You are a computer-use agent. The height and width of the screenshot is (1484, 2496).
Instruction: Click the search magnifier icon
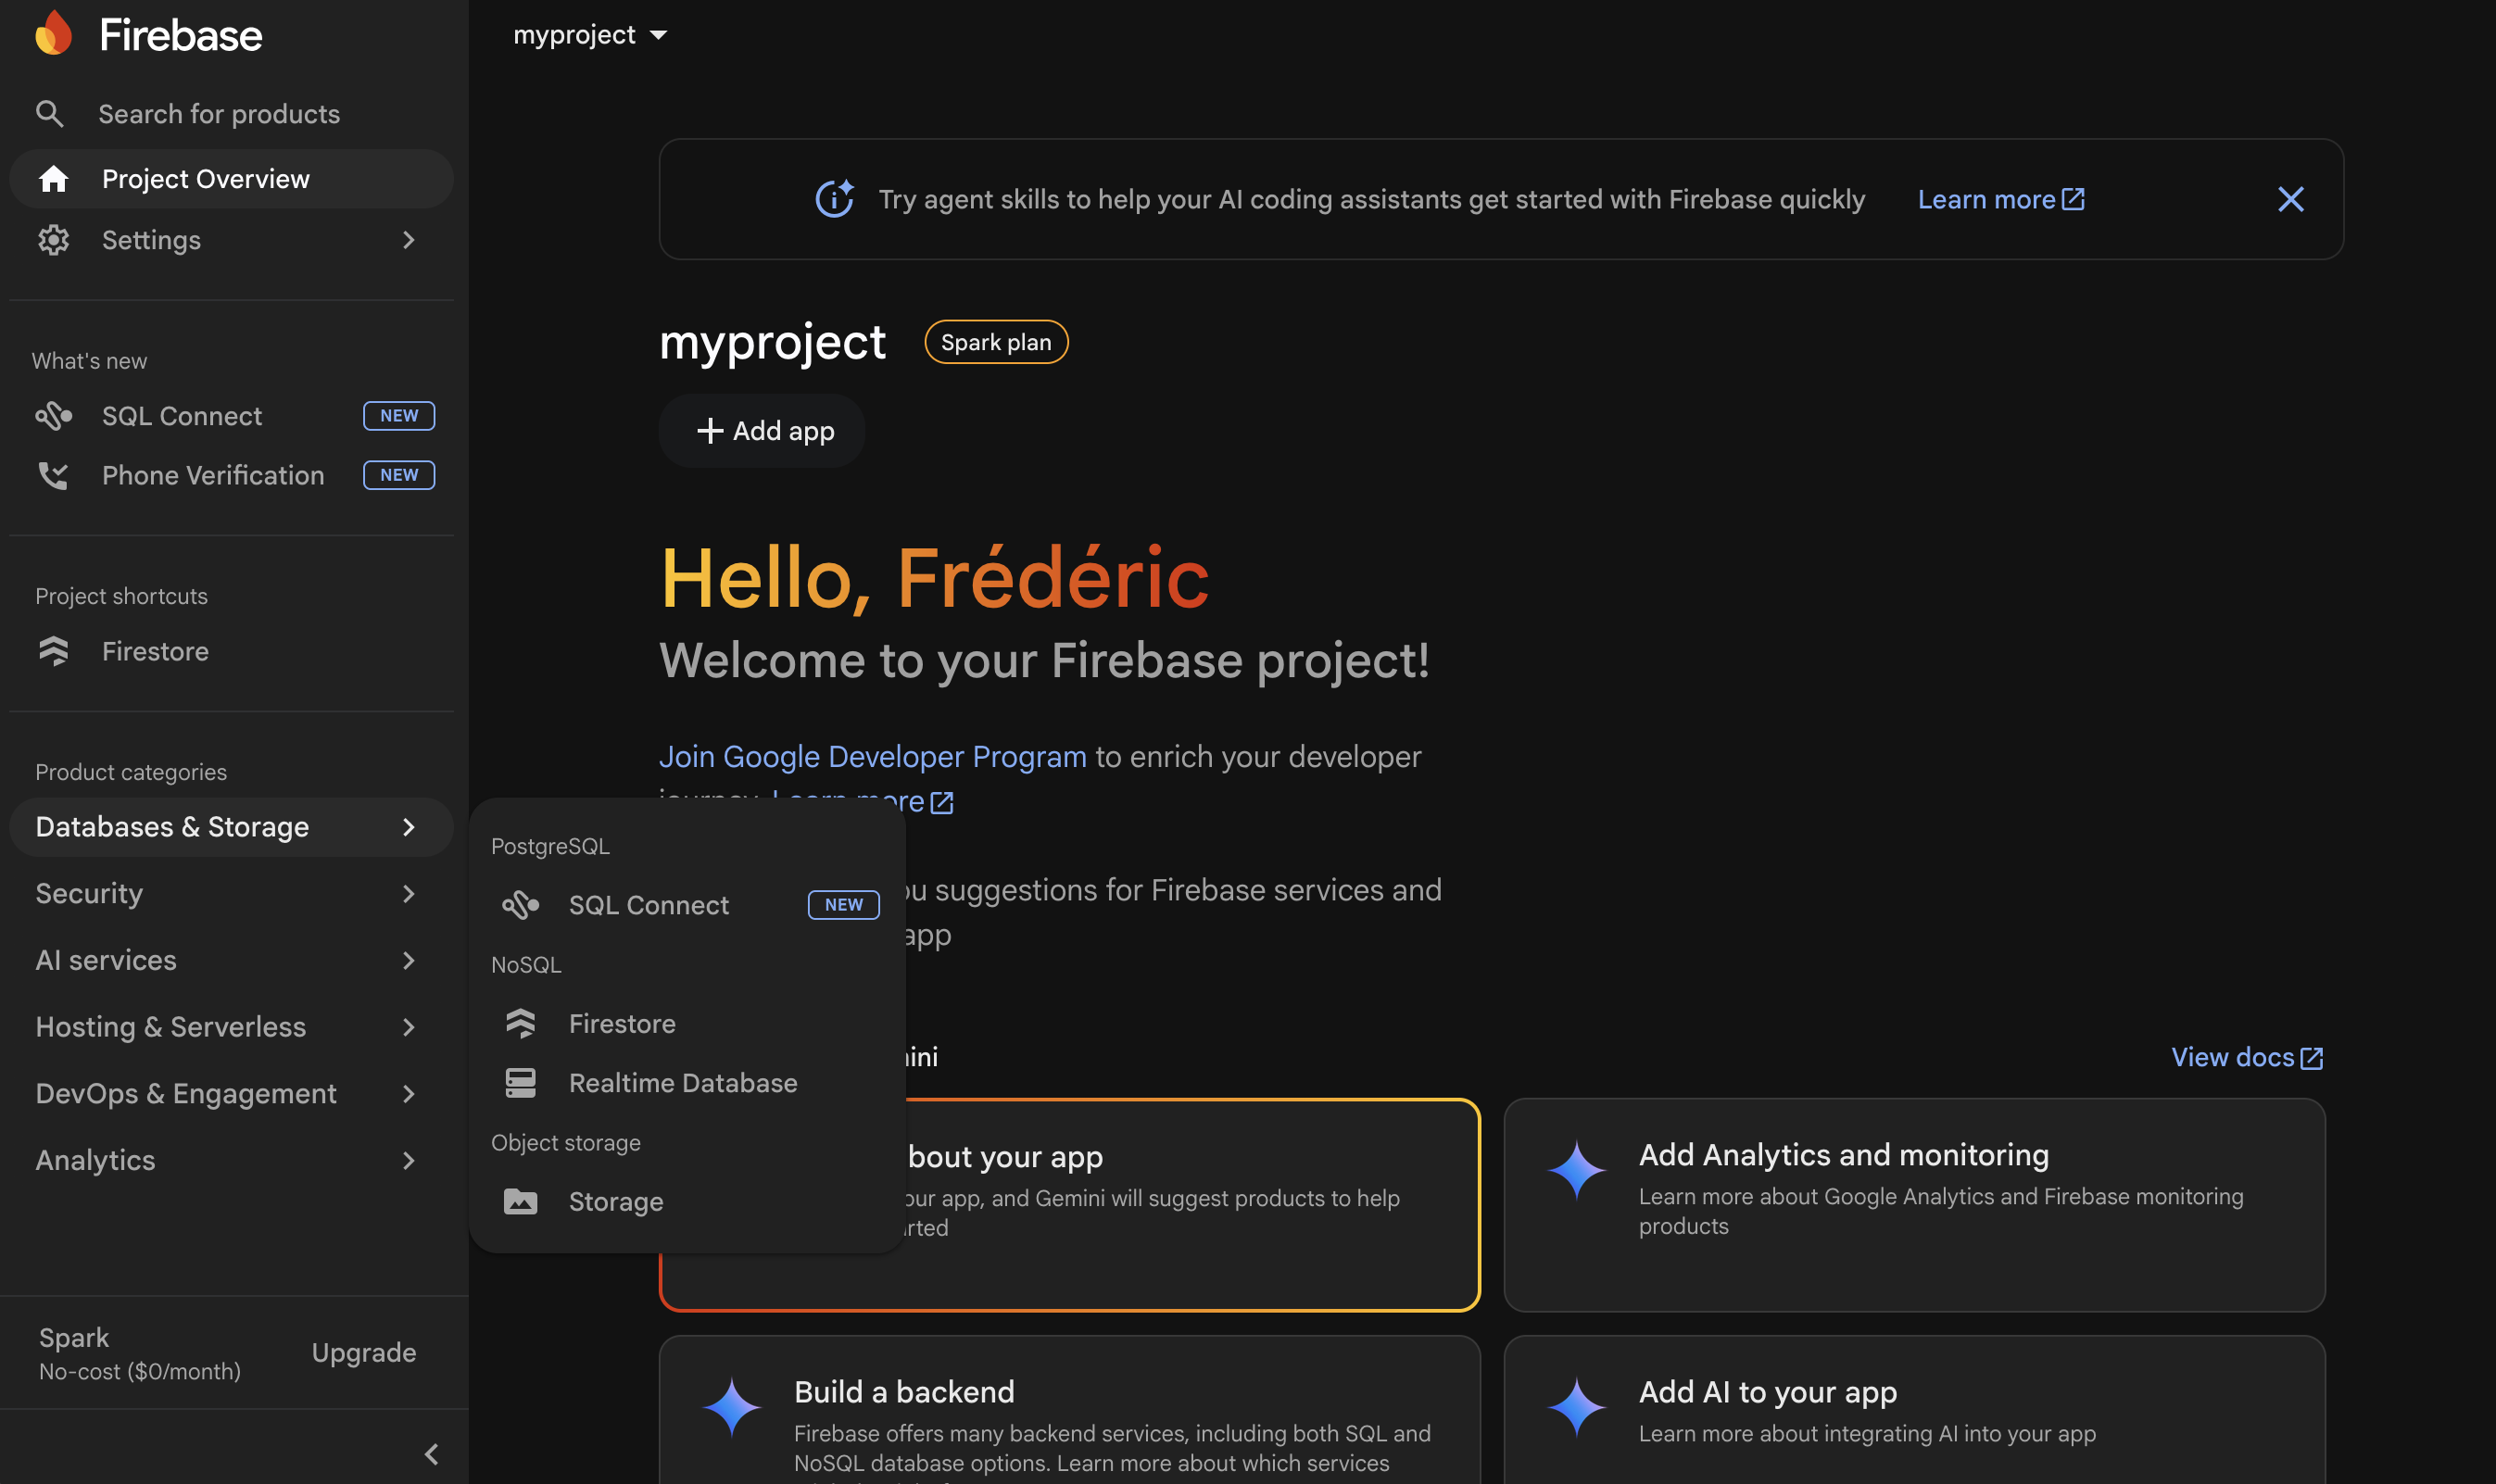[49, 114]
